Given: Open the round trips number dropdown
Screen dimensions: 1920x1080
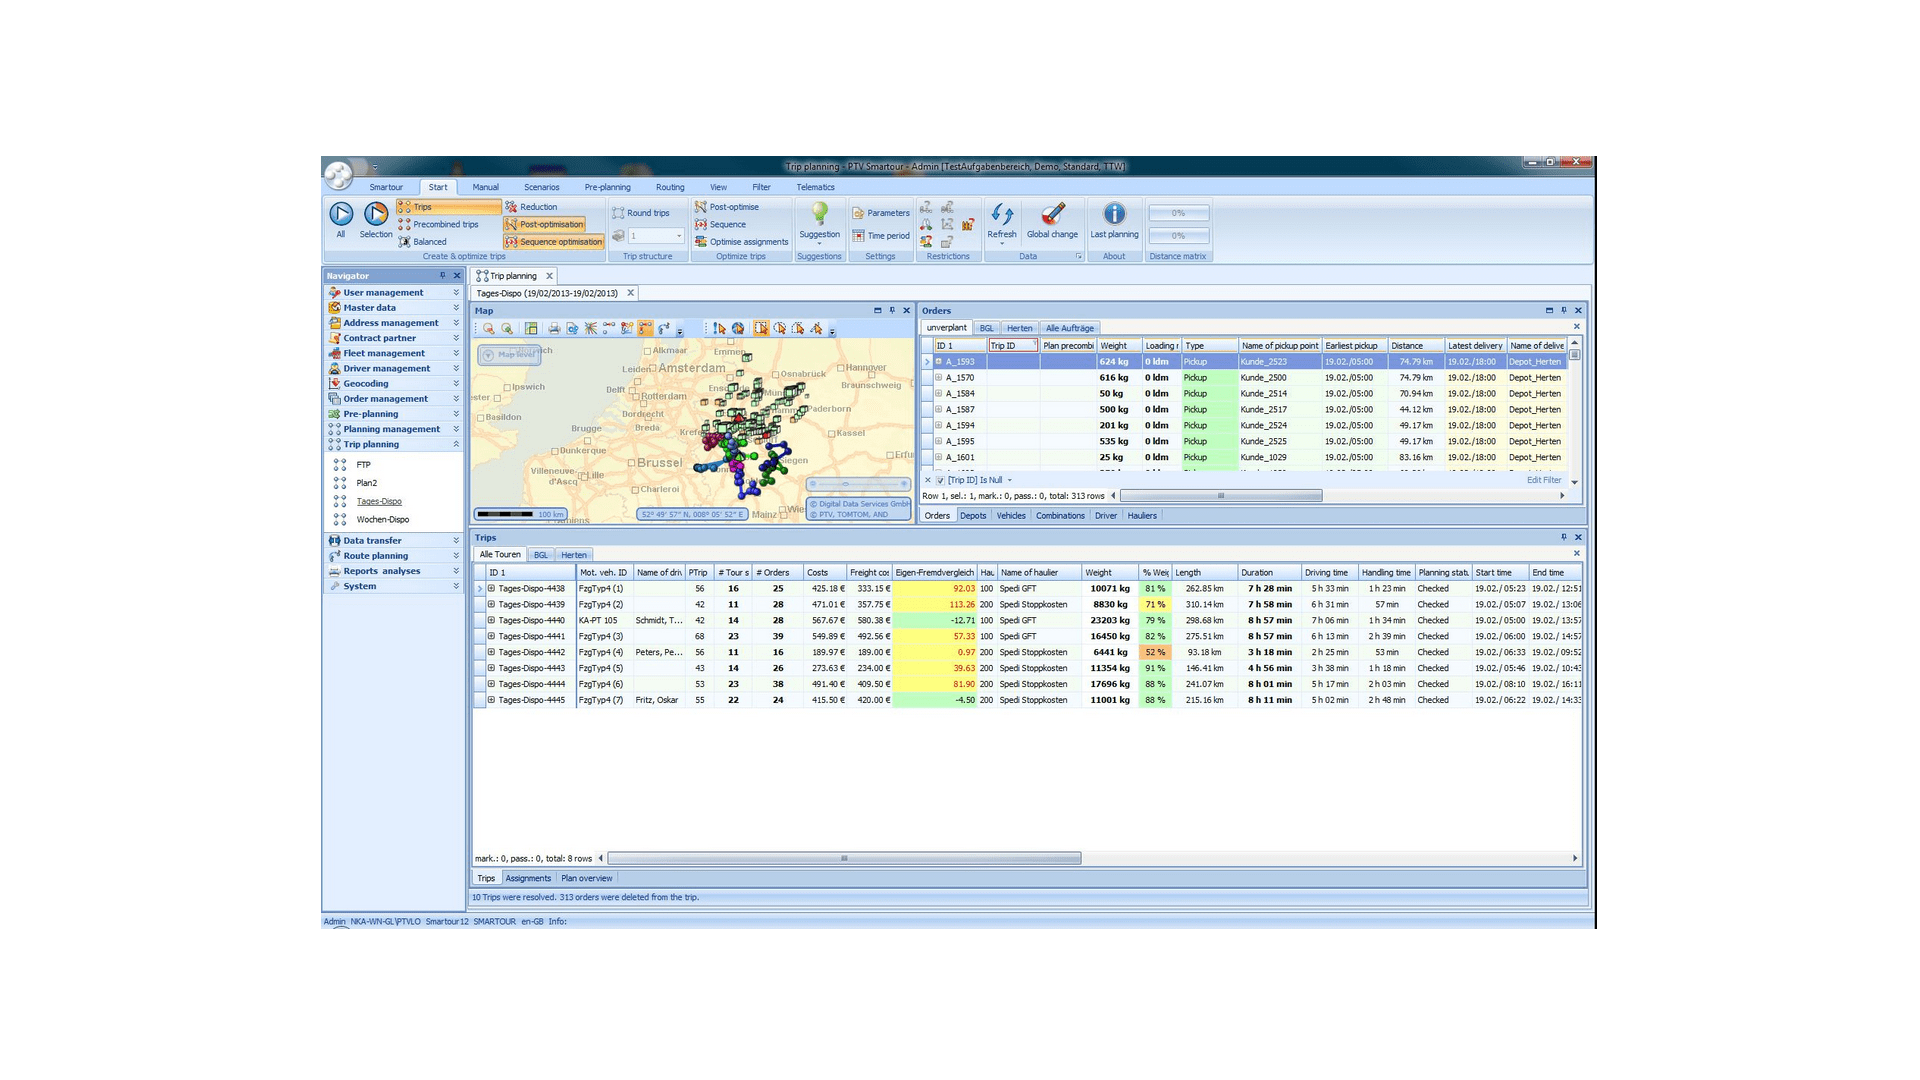Looking at the screenshot, I should pos(679,237).
